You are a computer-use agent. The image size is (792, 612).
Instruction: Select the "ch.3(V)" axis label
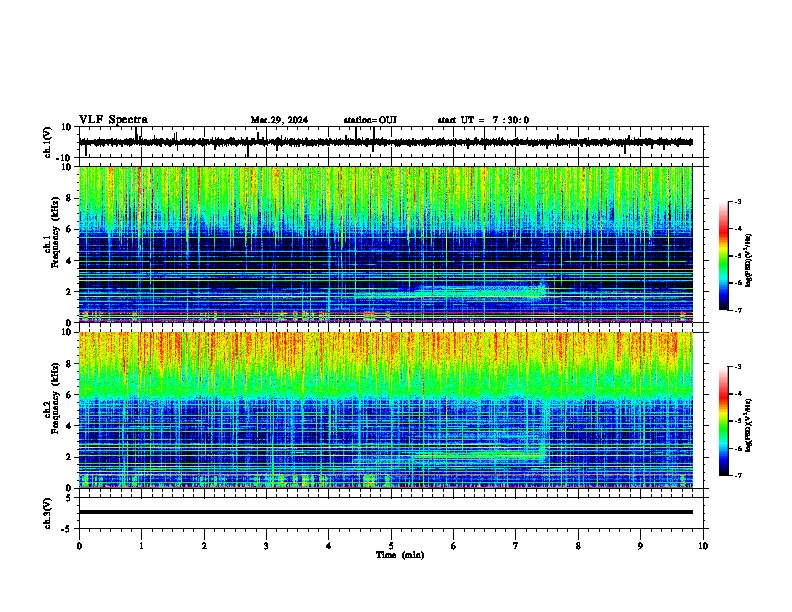pos(48,513)
